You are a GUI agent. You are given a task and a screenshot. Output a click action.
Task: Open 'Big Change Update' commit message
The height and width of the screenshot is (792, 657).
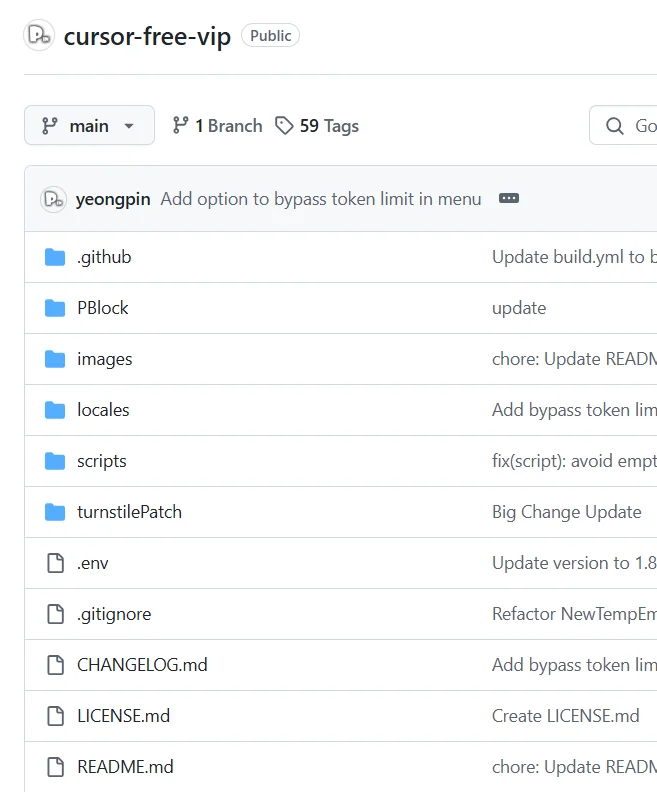(x=567, y=512)
